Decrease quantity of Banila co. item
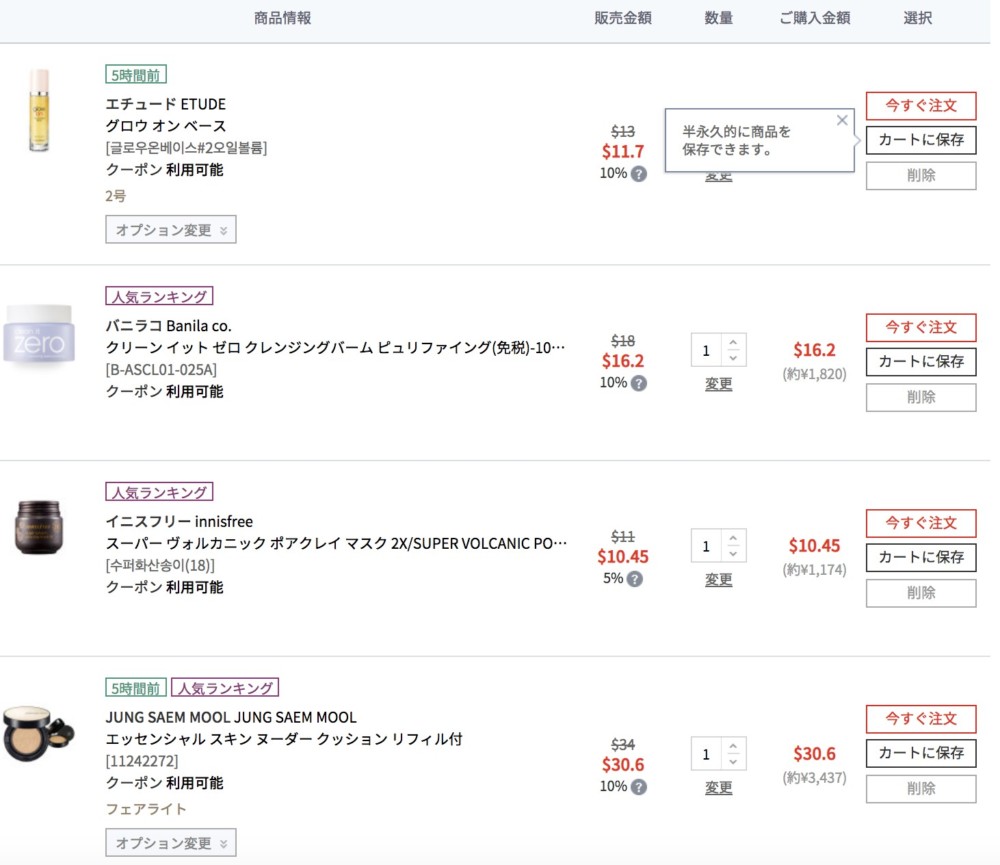The width and height of the screenshot is (1000, 865). (733, 358)
